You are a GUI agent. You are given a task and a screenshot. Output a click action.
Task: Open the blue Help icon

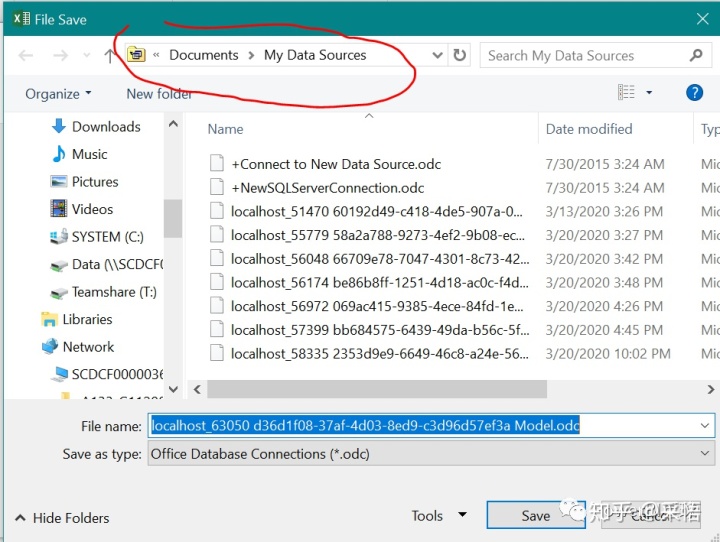click(694, 92)
